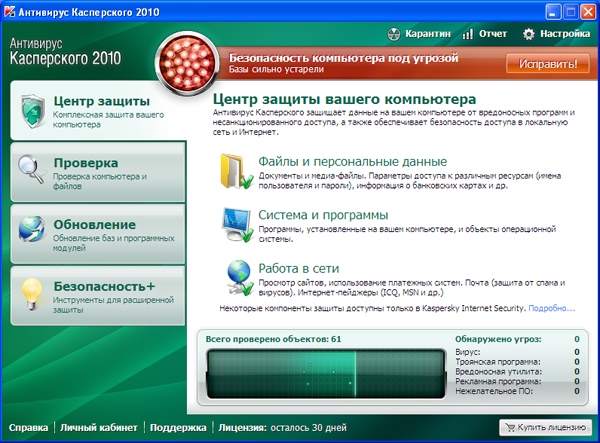Click Троянская программа: row
Viewport: 600px width, 443px height.
(517, 362)
